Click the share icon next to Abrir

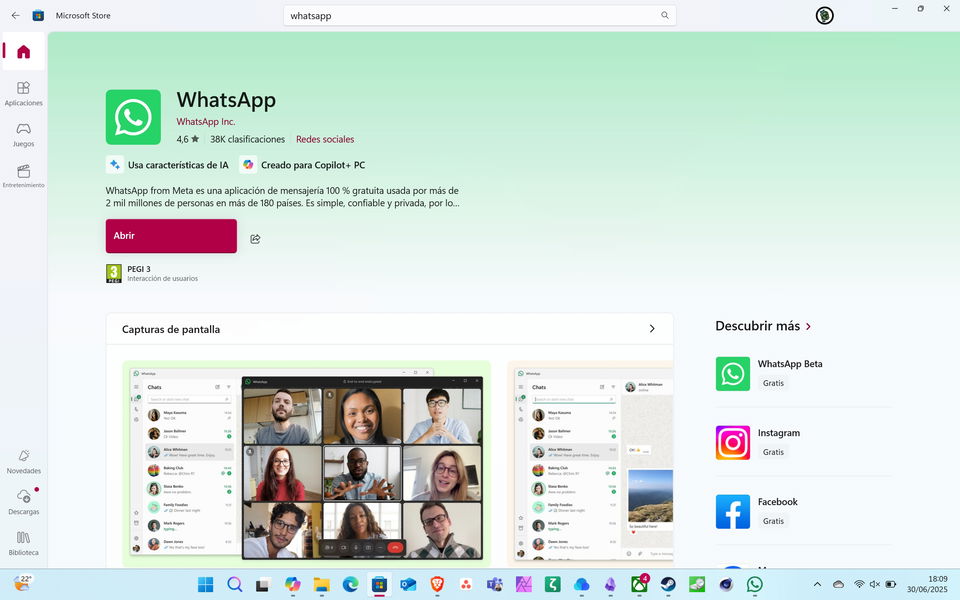(x=255, y=239)
